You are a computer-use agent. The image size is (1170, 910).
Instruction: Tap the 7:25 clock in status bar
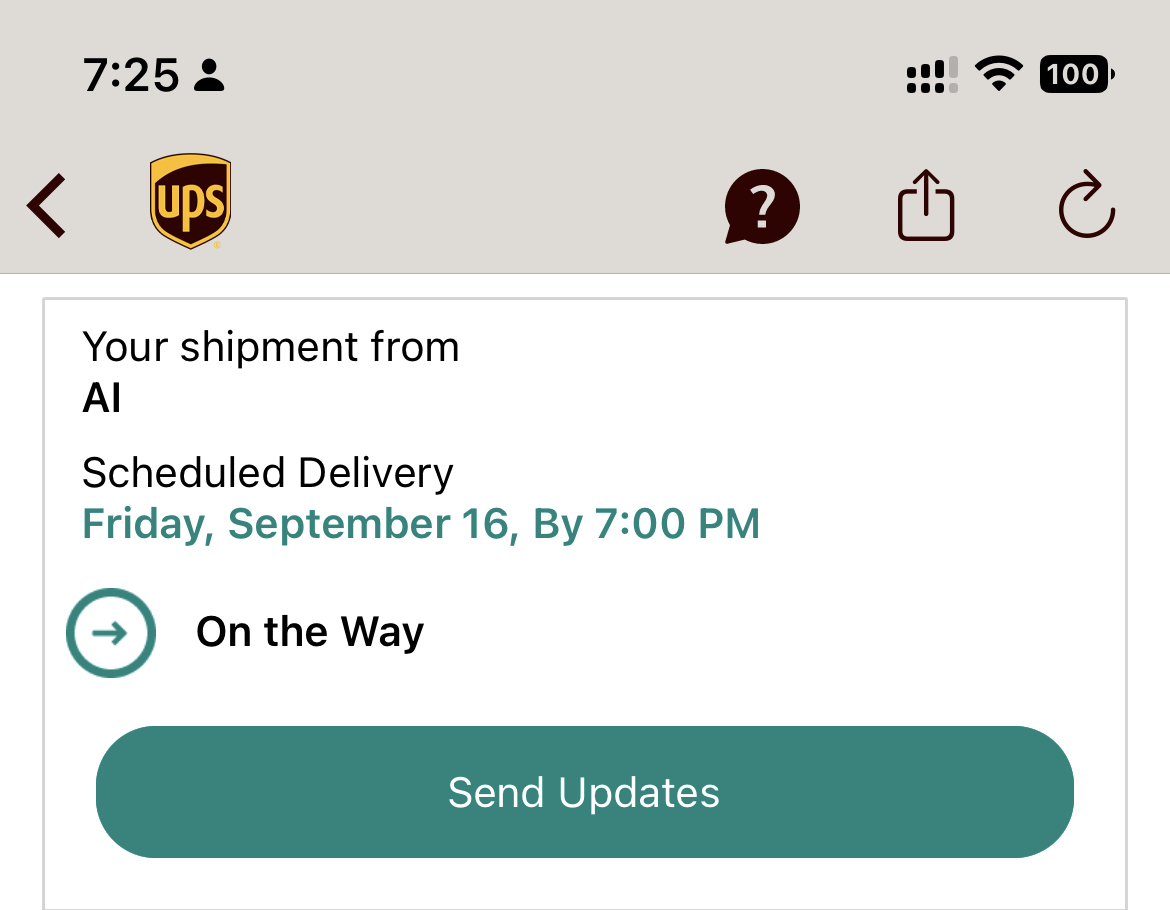131,75
